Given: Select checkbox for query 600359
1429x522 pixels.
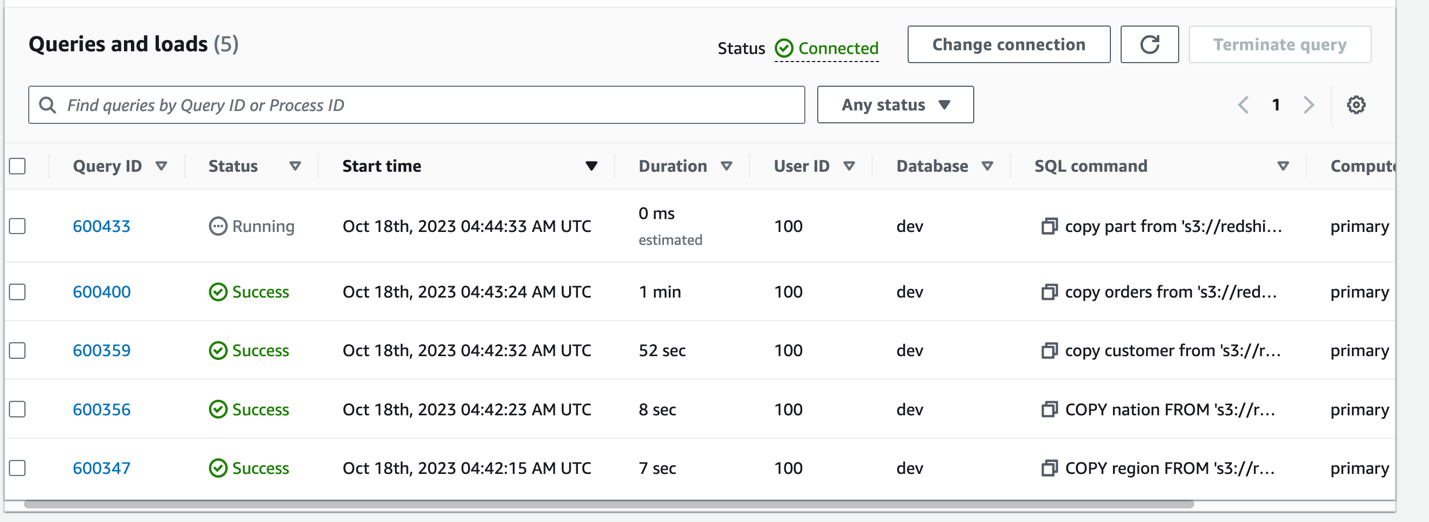Looking at the screenshot, I should tap(18, 351).
